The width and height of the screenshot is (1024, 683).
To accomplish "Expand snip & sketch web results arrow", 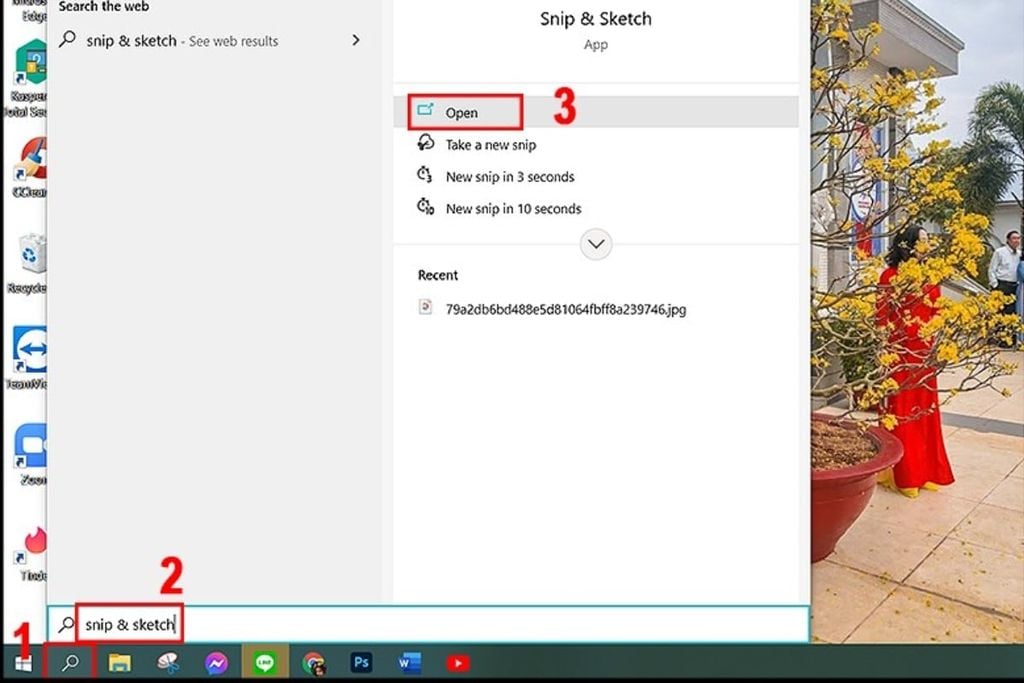I will coord(356,40).
